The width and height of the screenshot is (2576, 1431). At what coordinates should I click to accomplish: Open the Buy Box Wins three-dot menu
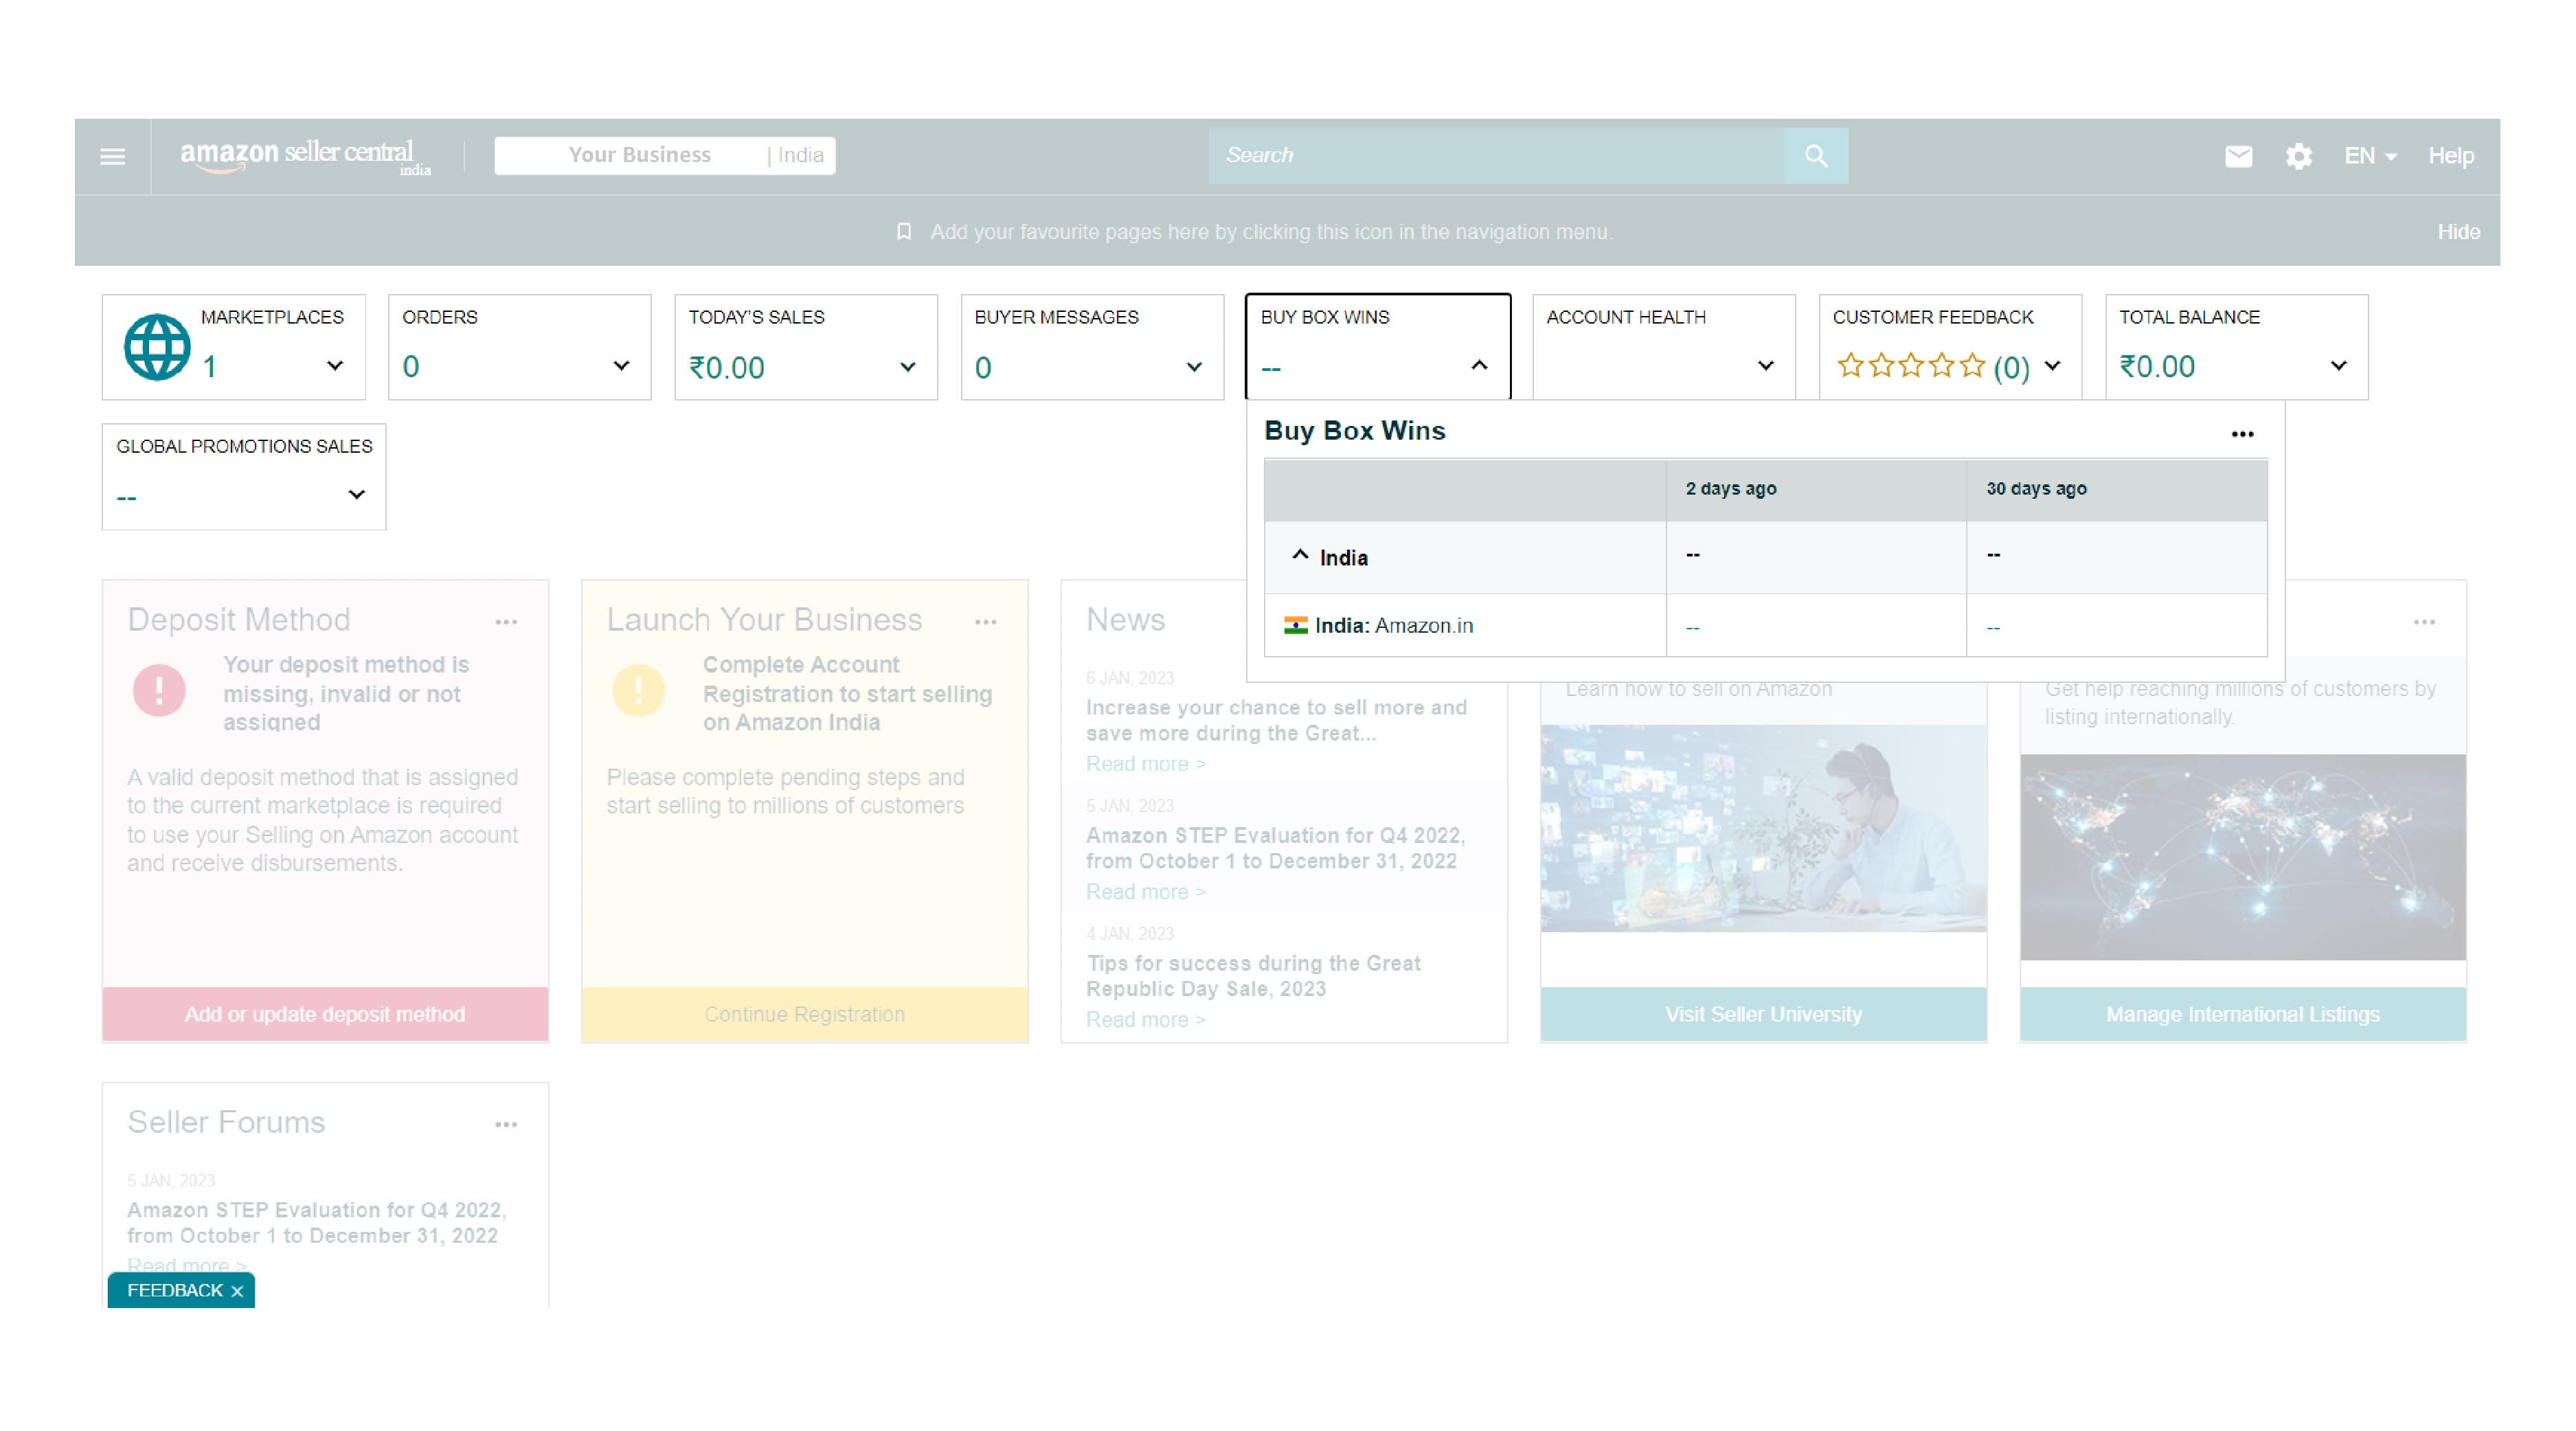click(x=2242, y=434)
